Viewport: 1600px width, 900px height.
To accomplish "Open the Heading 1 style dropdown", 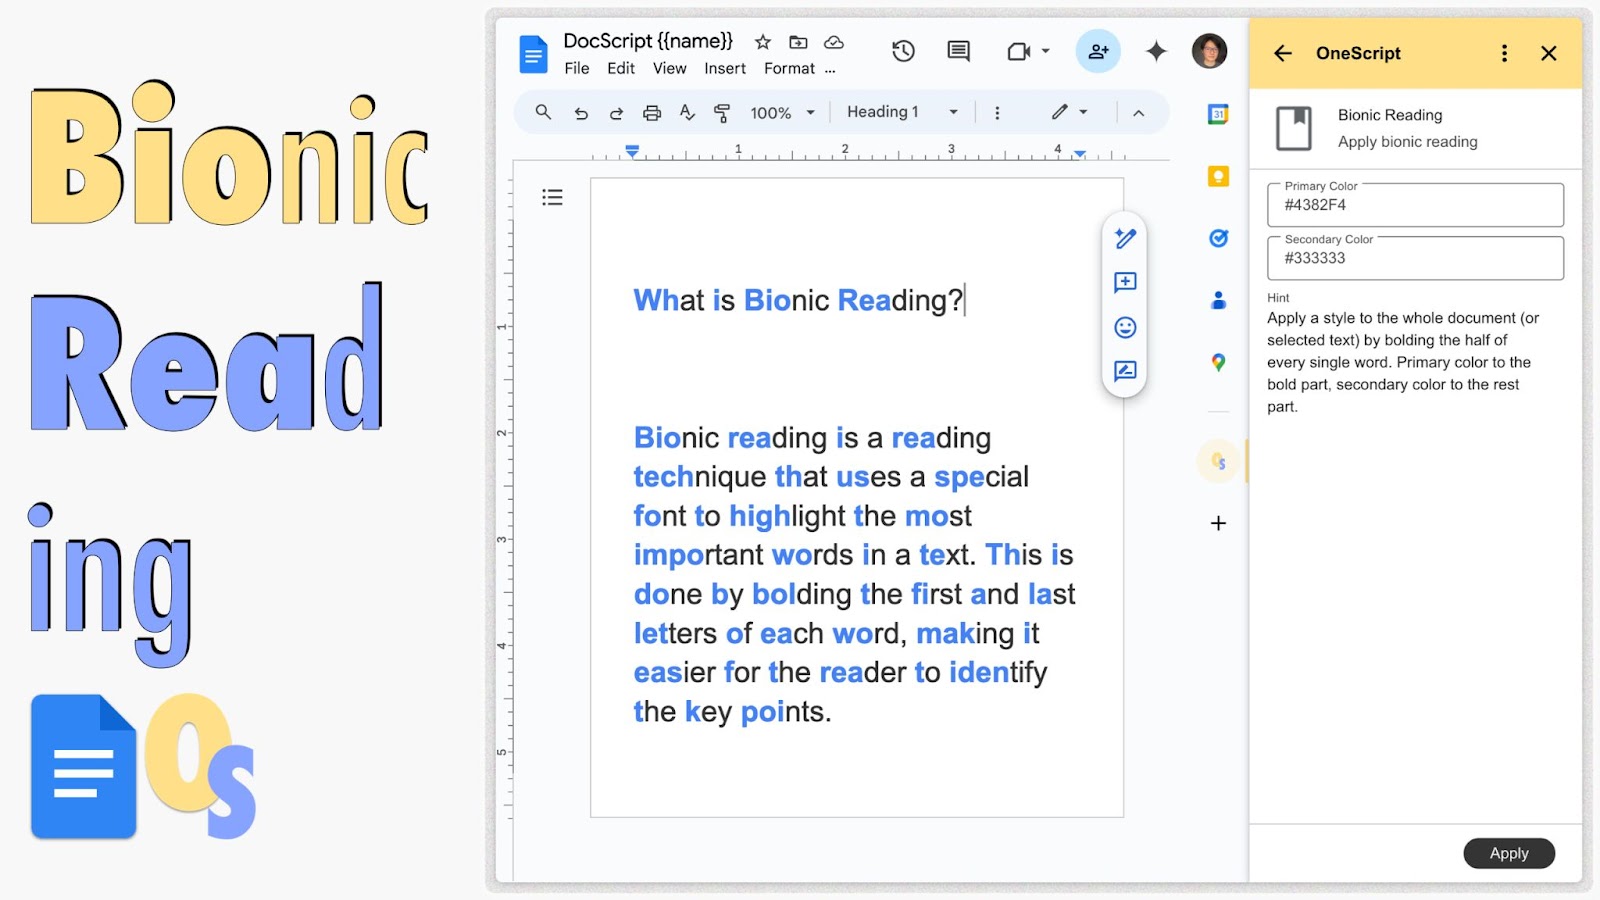I will tap(902, 112).
